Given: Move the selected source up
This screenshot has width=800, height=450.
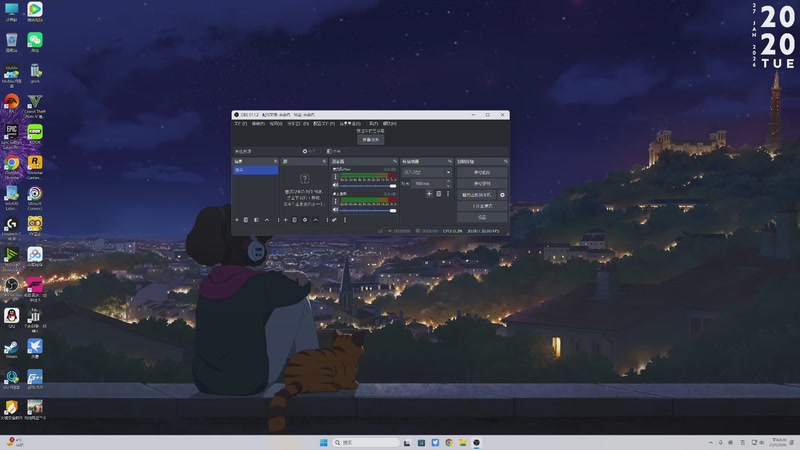Looking at the screenshot, I should pyautogui.click(x=316, y=220).
